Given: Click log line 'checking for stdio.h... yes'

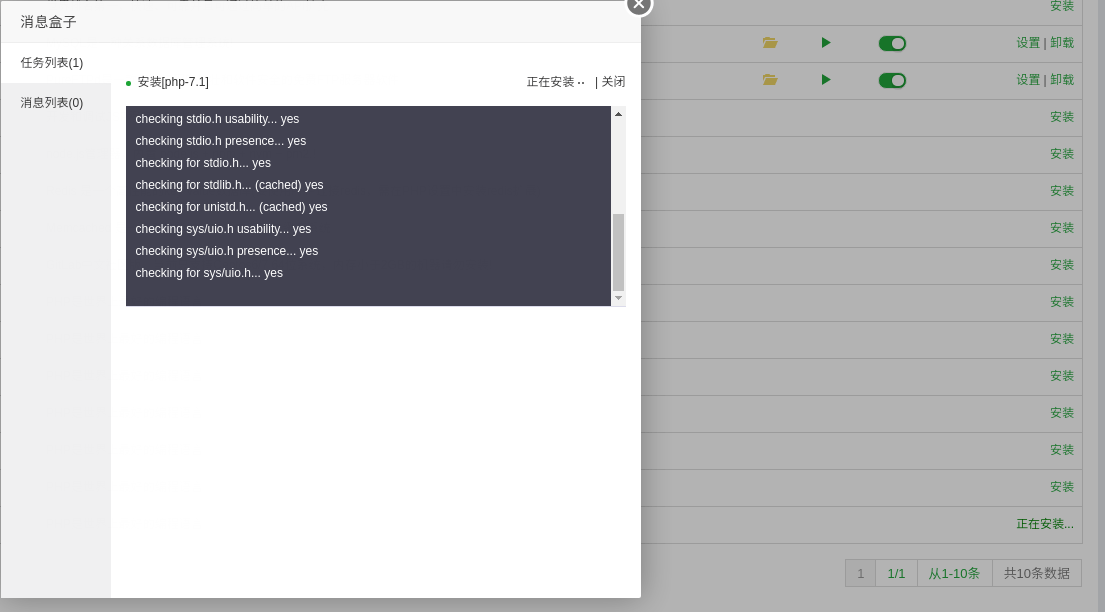Looking at the screenshot, I should point(203,163).
